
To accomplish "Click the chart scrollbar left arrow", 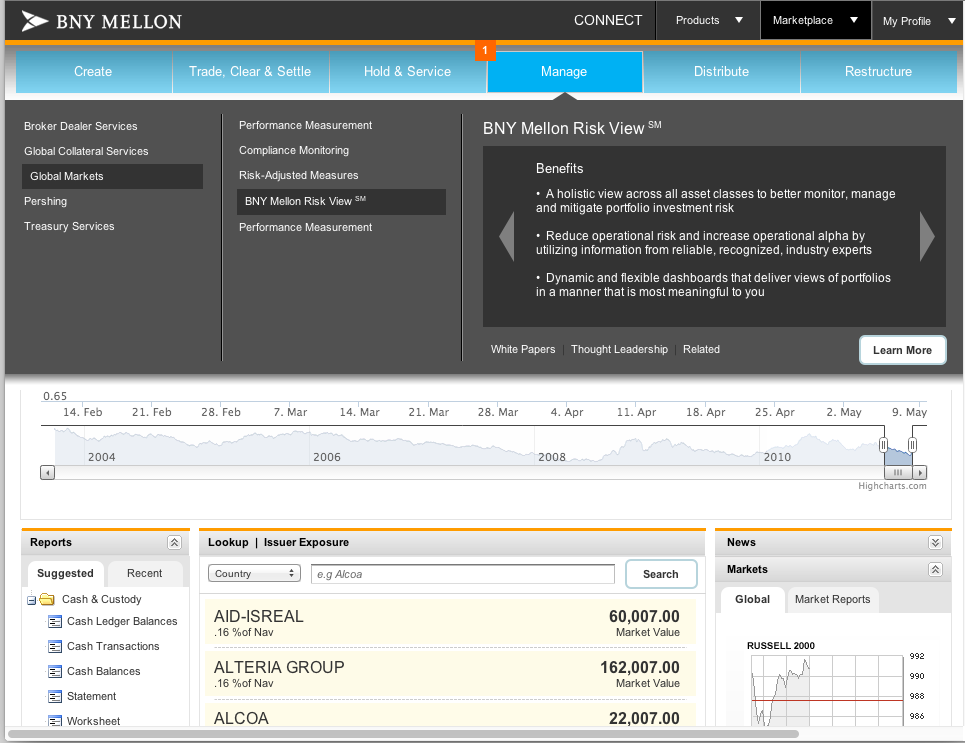I will [47, 473].
